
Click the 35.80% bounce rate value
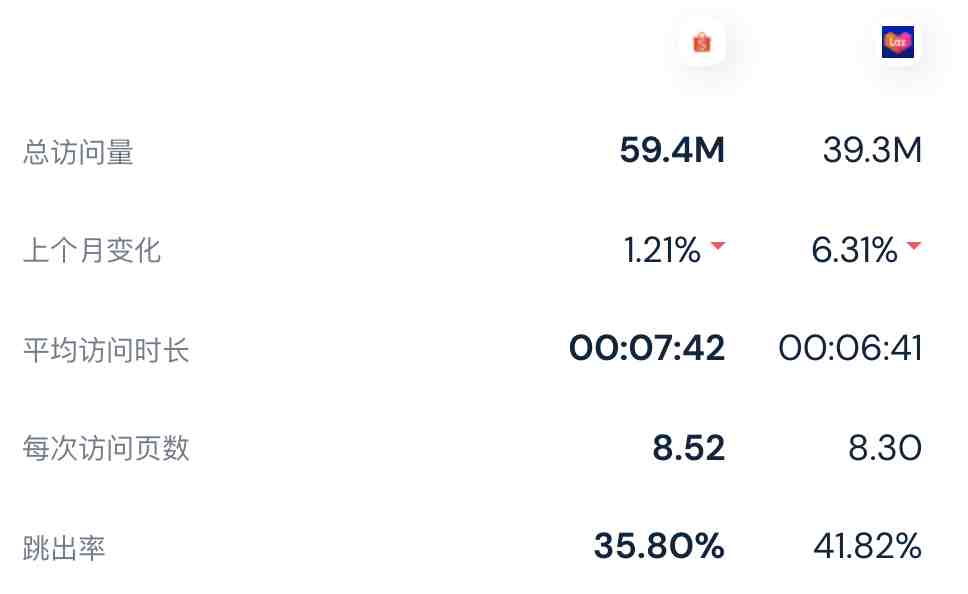coord(659,546)
